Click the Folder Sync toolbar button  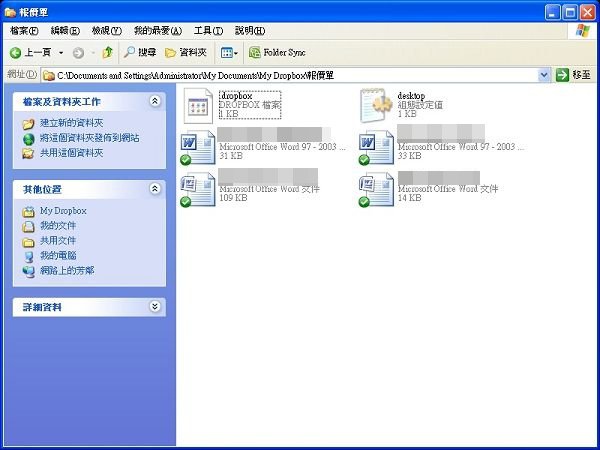pyautogui.click(x=277, y=52)
